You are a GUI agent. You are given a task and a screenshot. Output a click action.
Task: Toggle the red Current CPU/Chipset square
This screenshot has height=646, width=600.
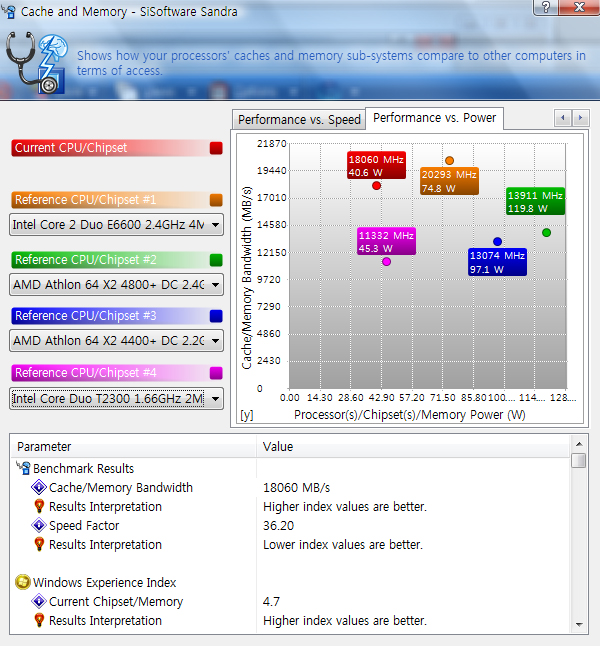pyautogui.click(x=216, y=148)
